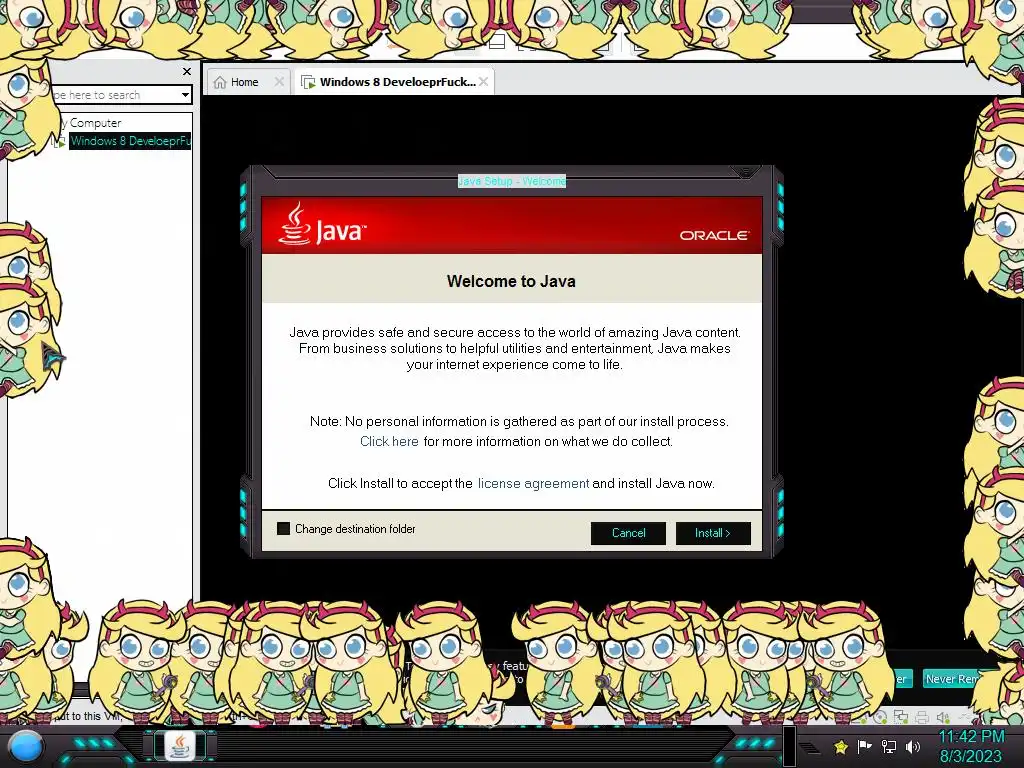Open the Action Center flag icon
Screen dimensions: 1024x768
coord(864,746)
